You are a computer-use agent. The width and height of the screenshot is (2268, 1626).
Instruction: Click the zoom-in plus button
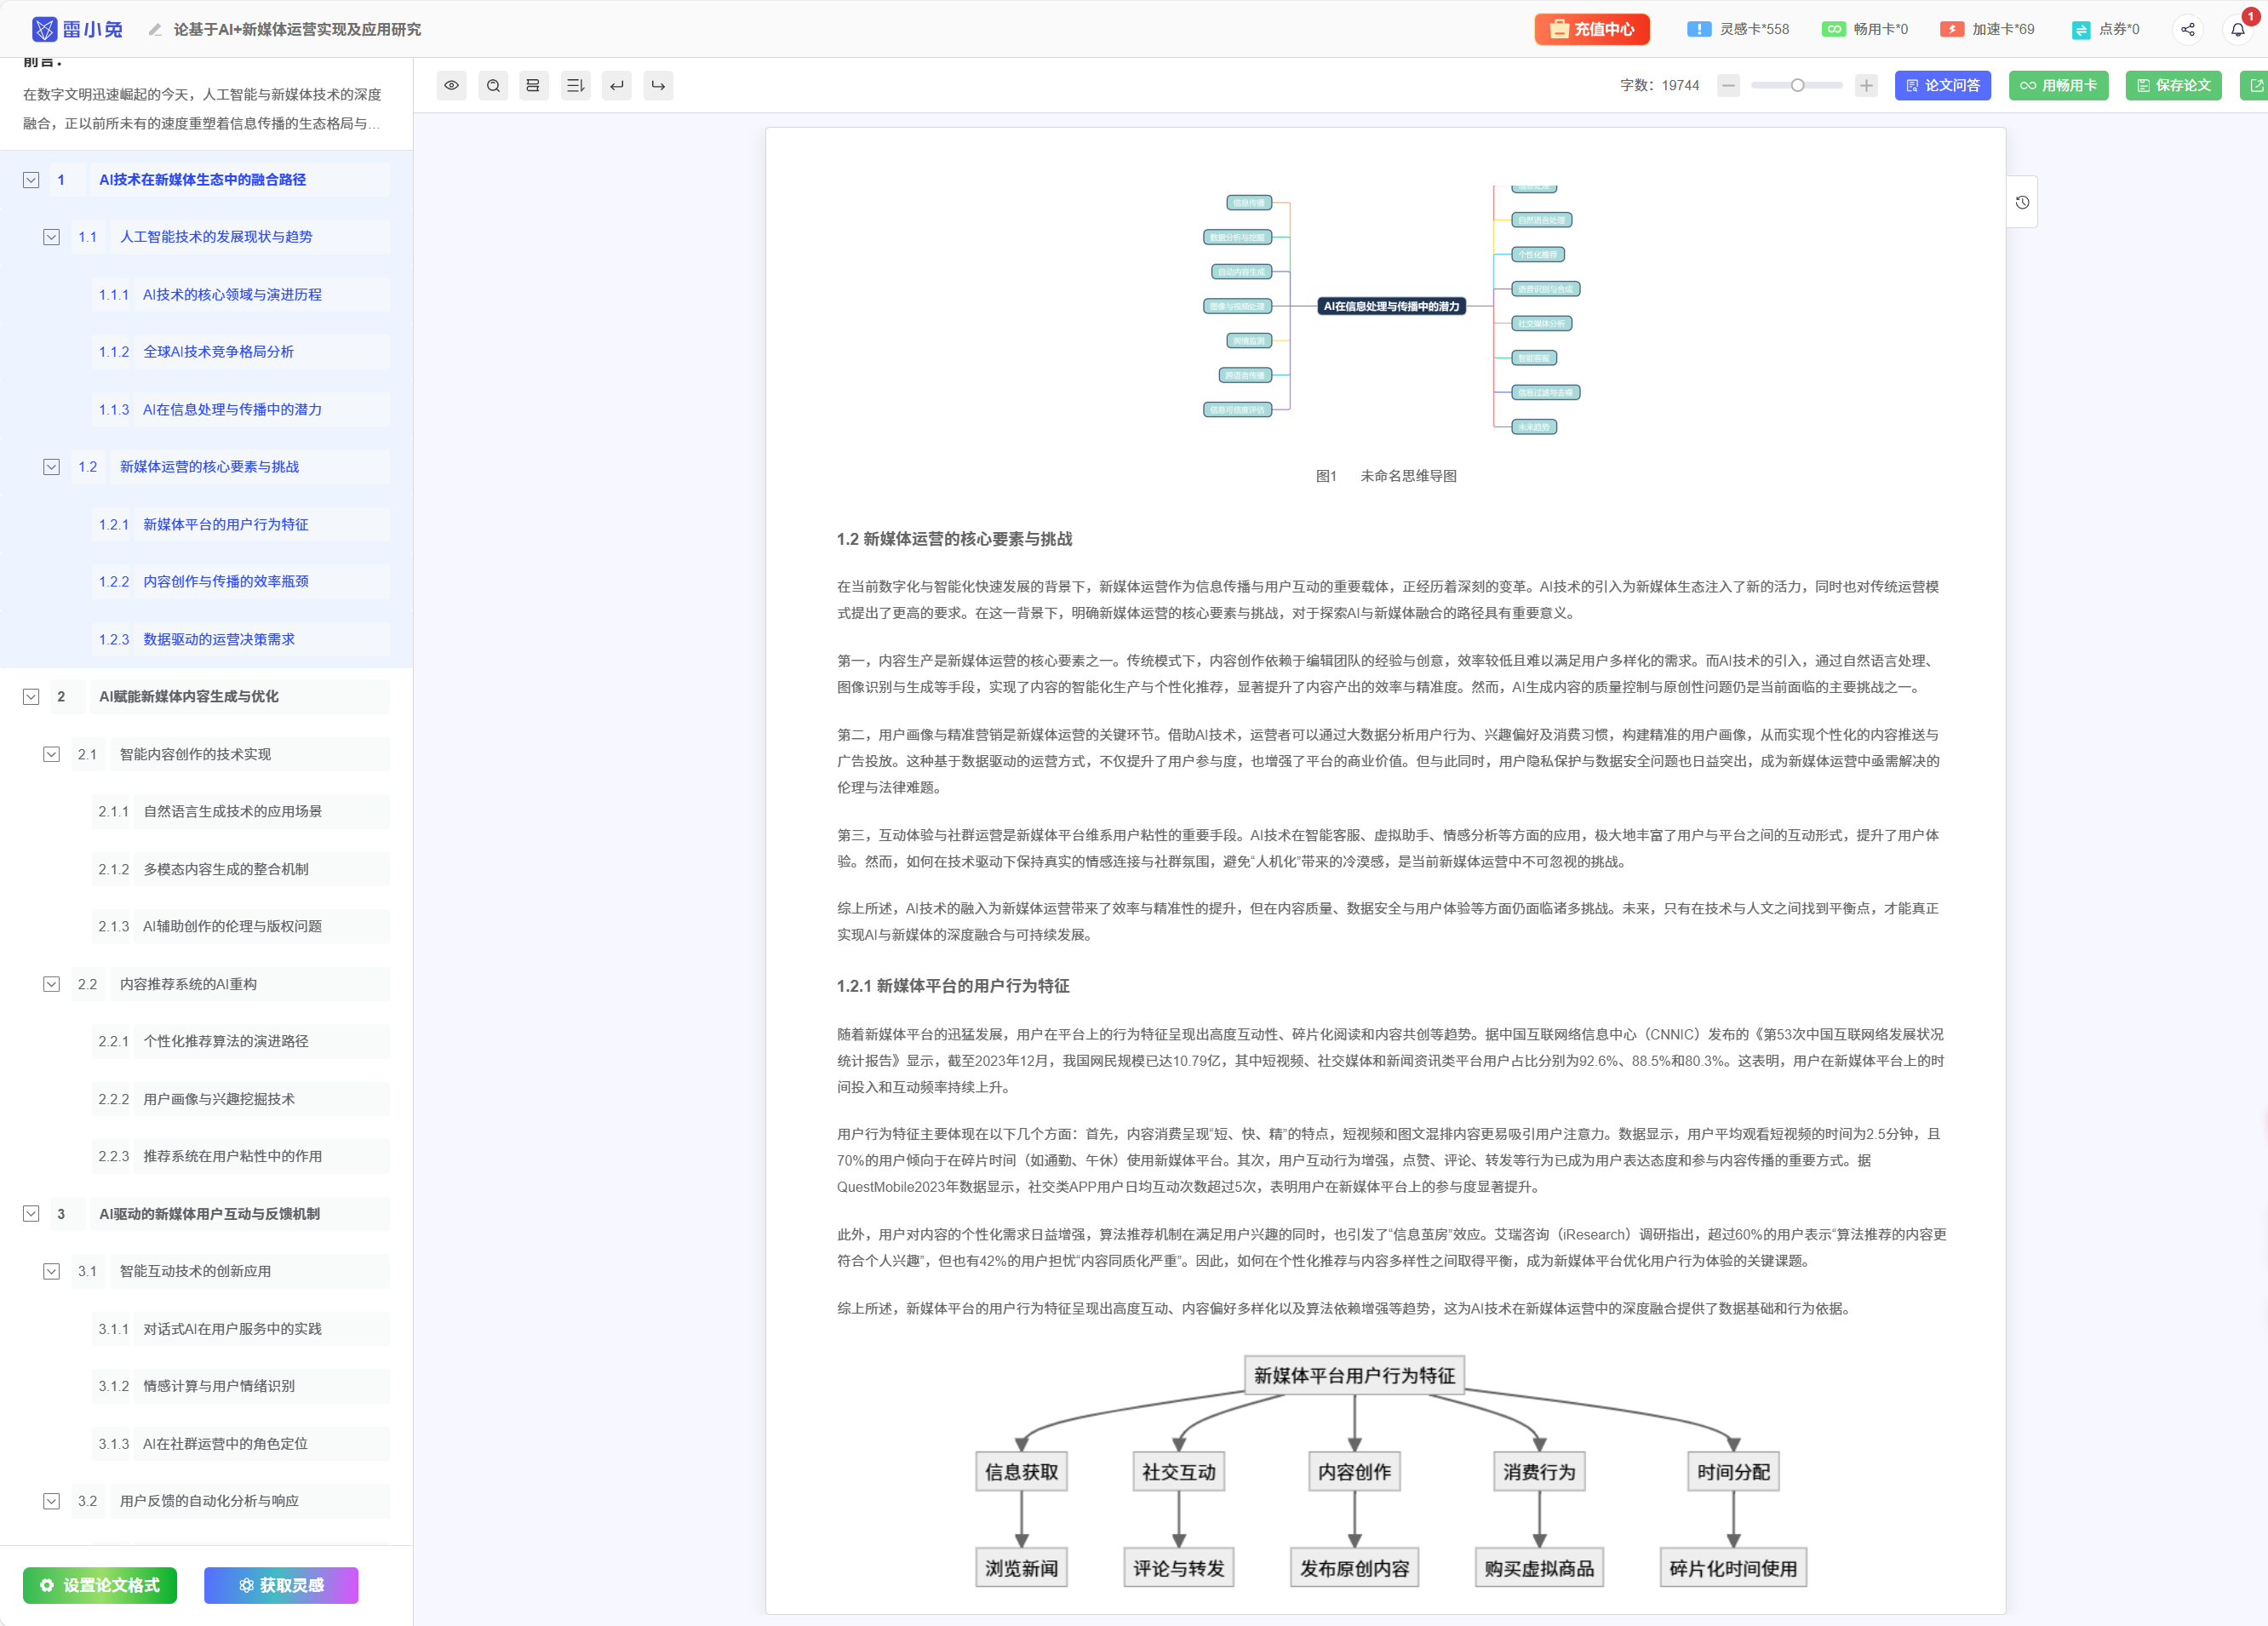click(x=1866, y=86)
